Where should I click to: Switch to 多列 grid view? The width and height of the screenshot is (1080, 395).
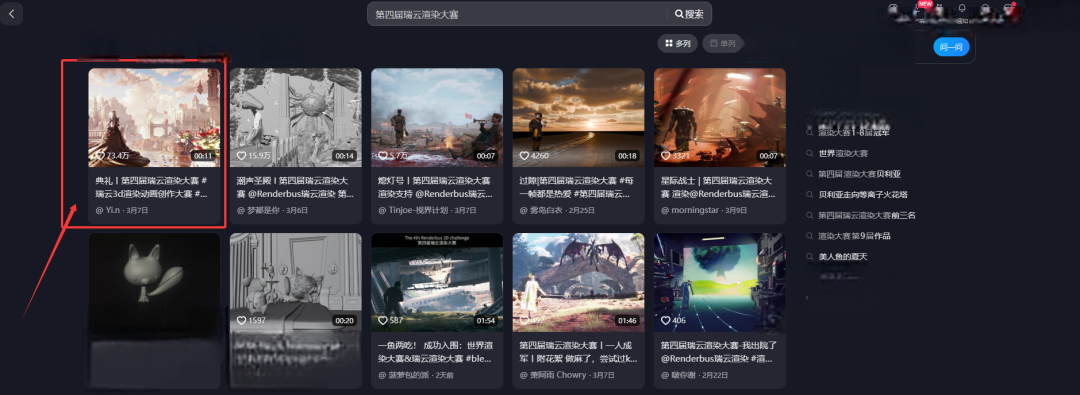(x=678, y=43)
